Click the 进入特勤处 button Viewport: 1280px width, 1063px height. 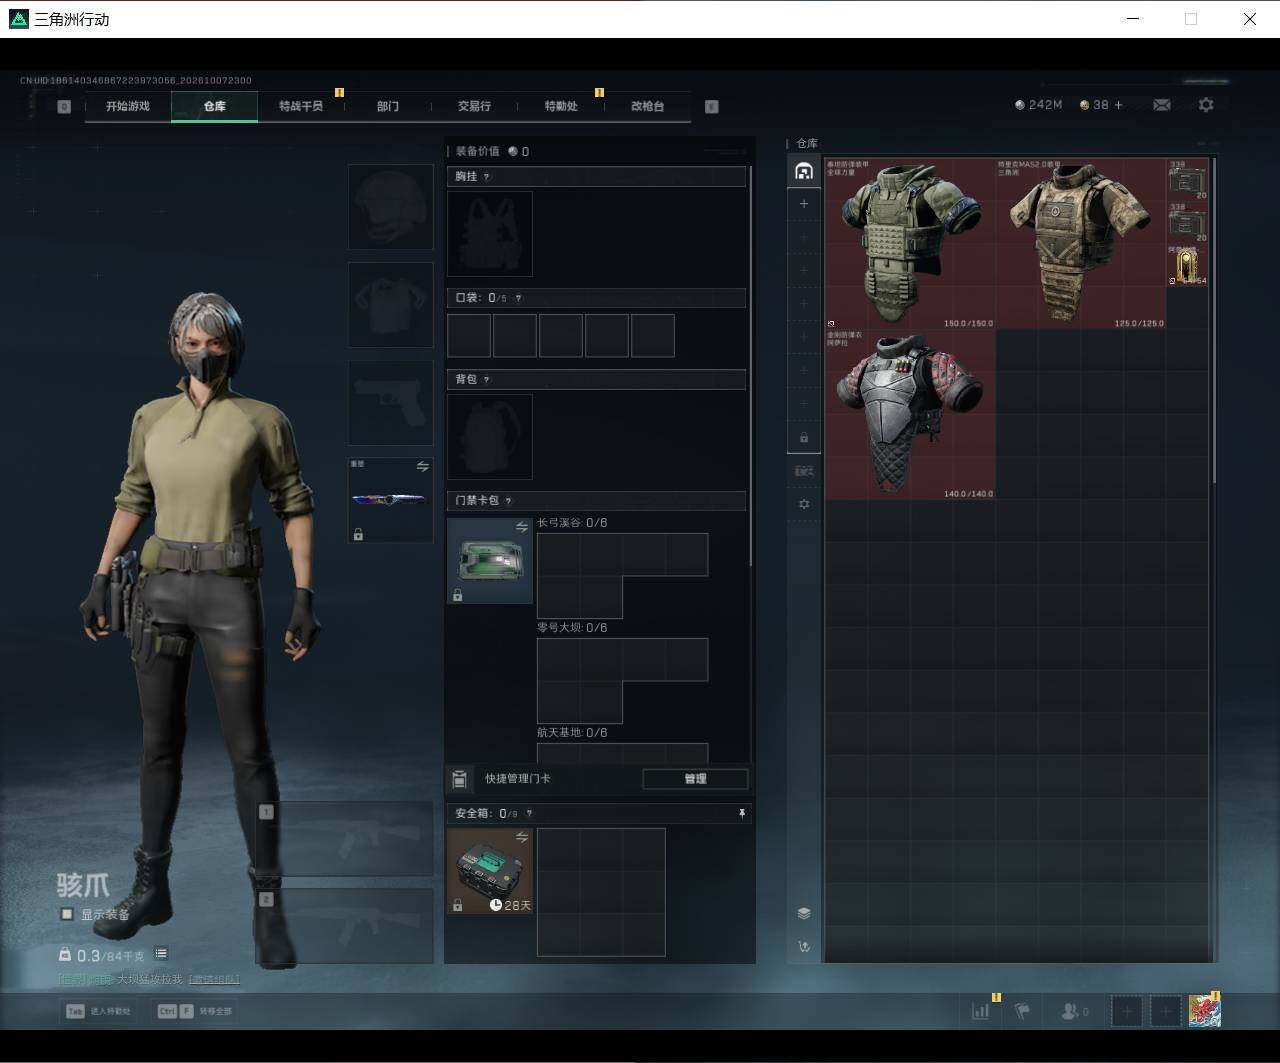(99, 1011)
